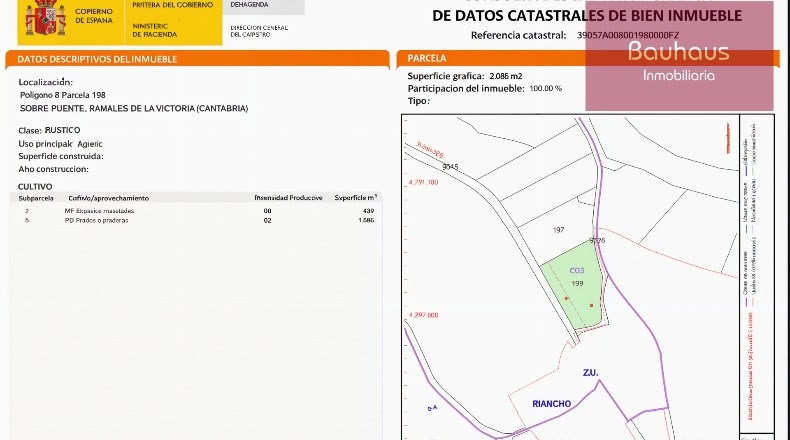Screen dimensions: 790x440
Task: Click the 'Superficie construida:' label
Action: tap(61, 156)
